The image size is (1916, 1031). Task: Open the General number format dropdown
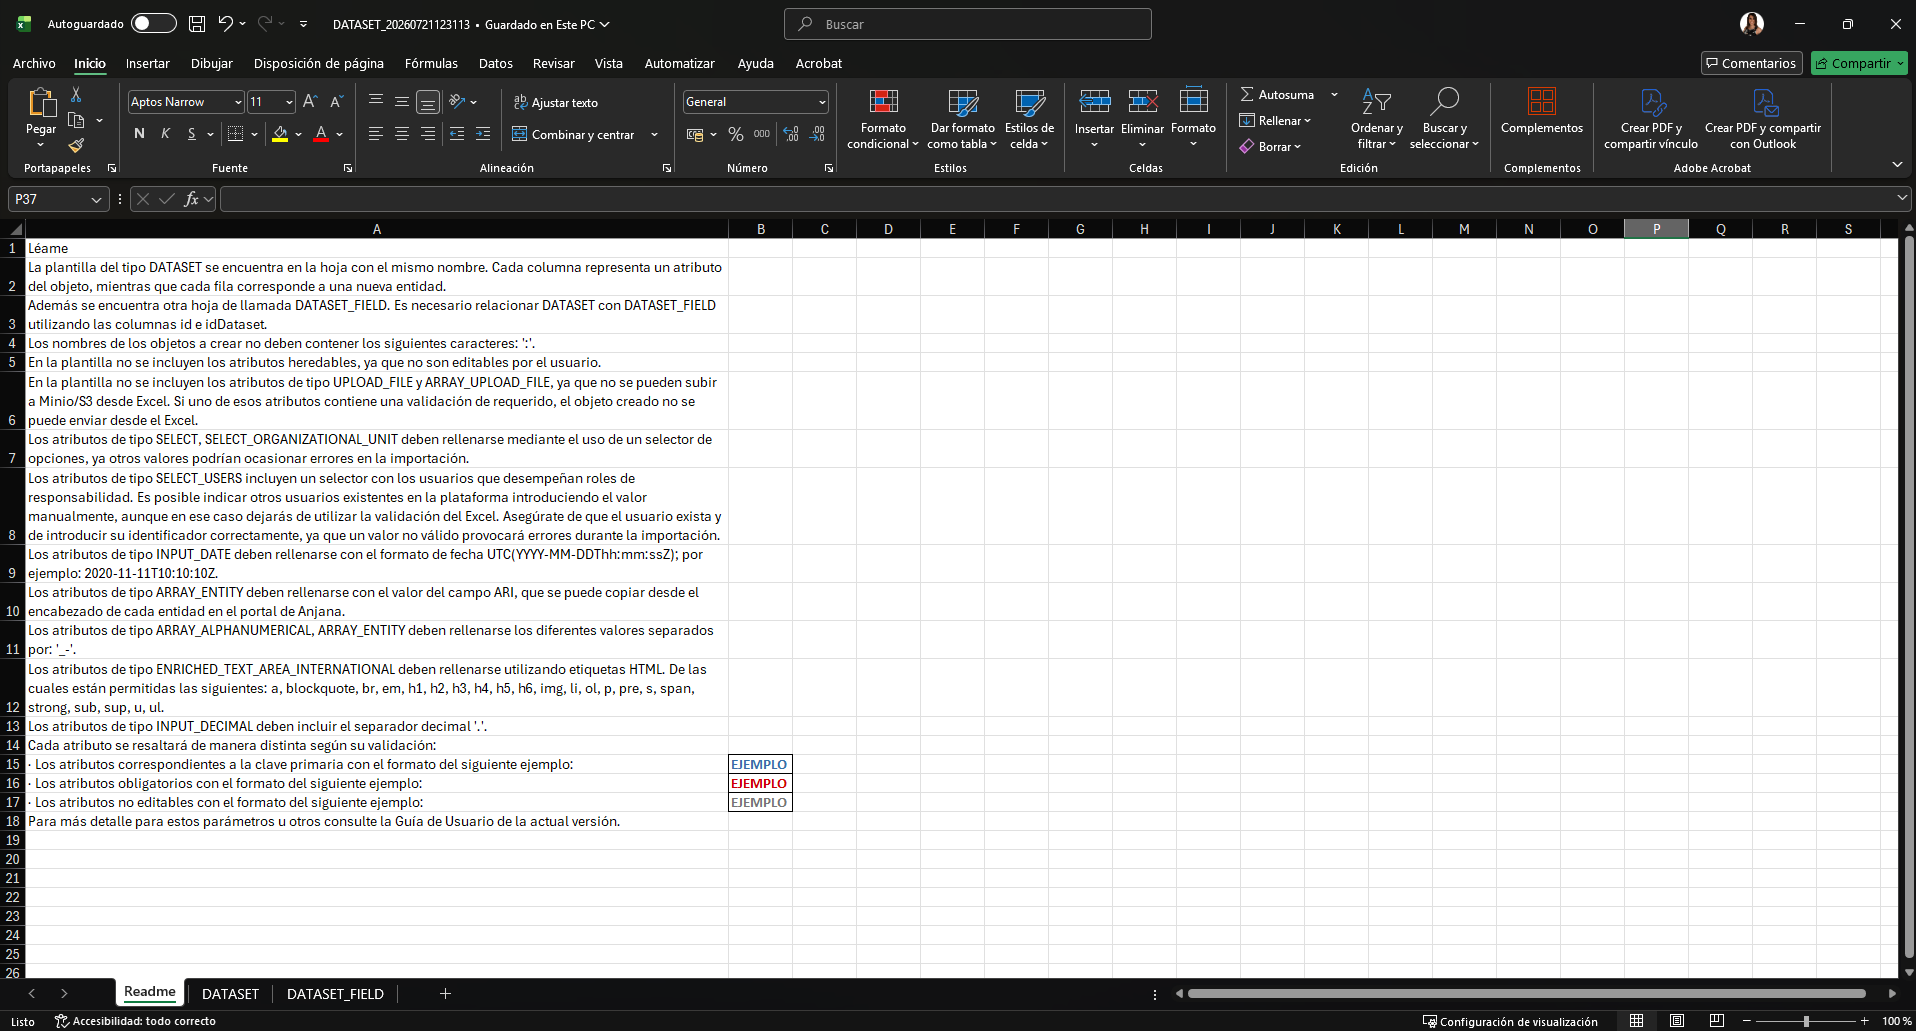click(822, 102)
